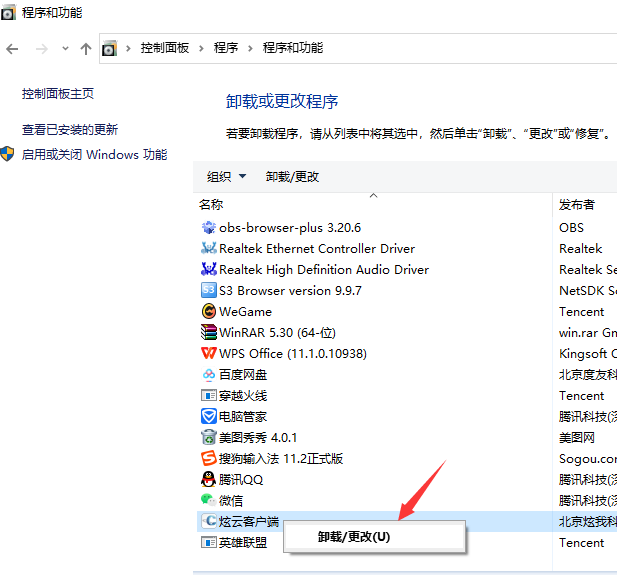617x575 pixels.
Task: Select the 微信 program icon
Action: tap(209, 500)
